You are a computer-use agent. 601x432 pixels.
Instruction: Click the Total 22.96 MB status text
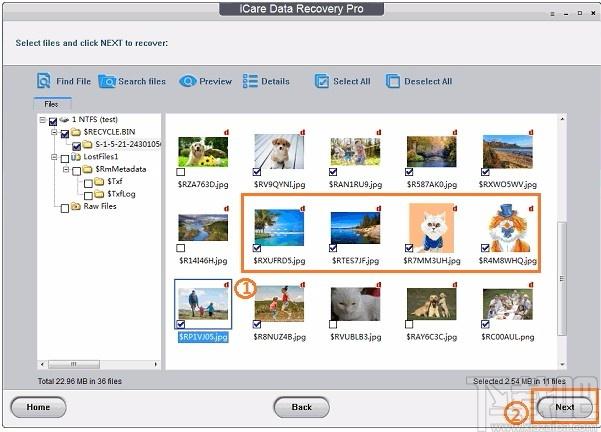pyautogui.click(x=80, y=381)
